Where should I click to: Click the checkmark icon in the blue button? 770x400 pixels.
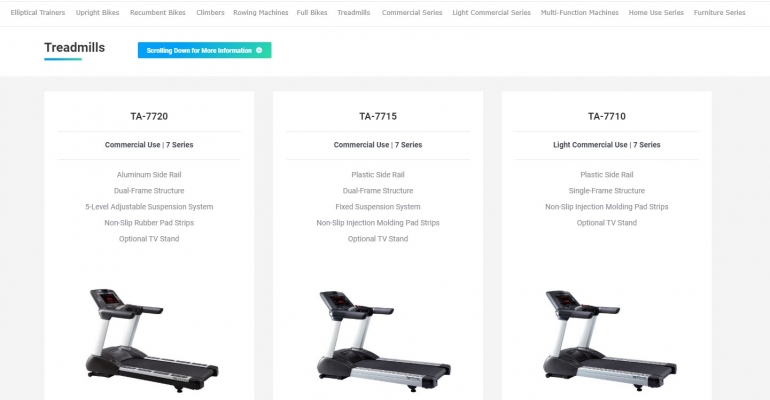259,50
